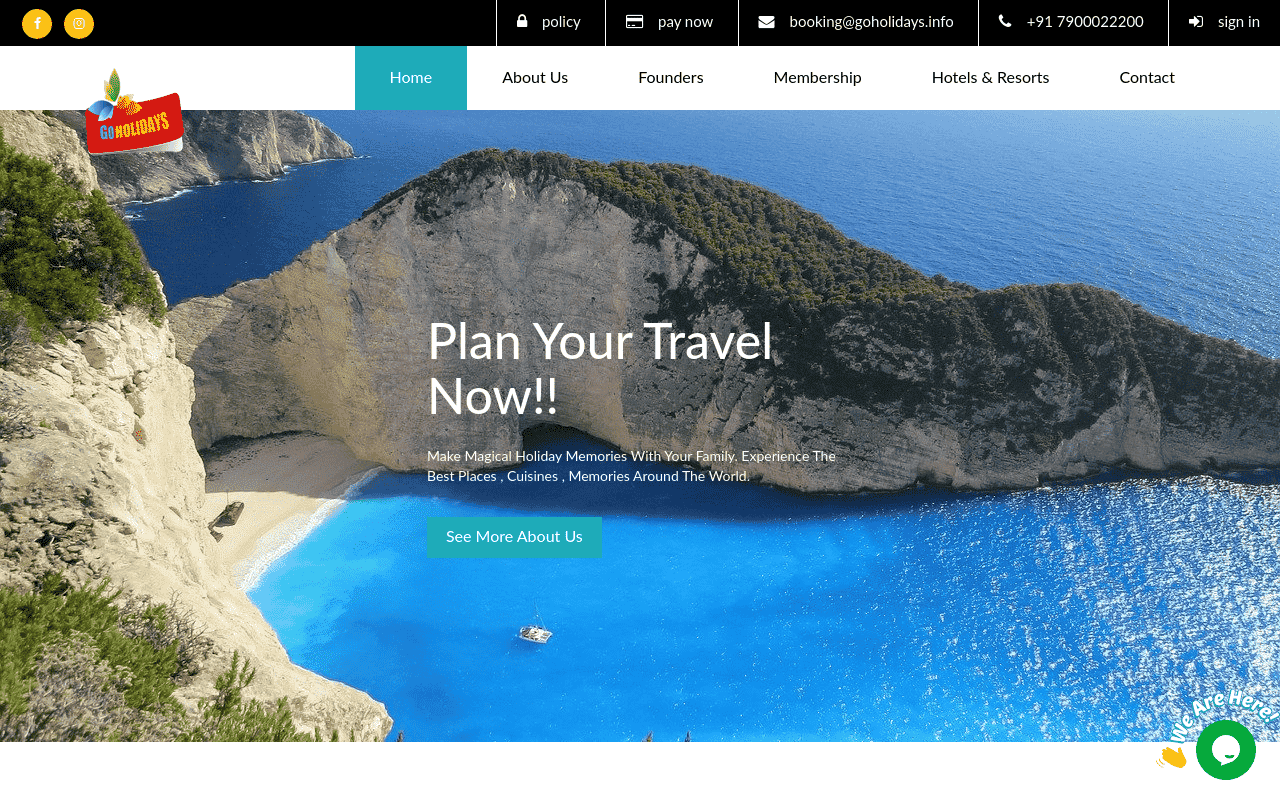Image resolution: width=1280 pixels, height=800 pixels.
Task: Click the booking@goholidays.info email link
Action: 871,22
